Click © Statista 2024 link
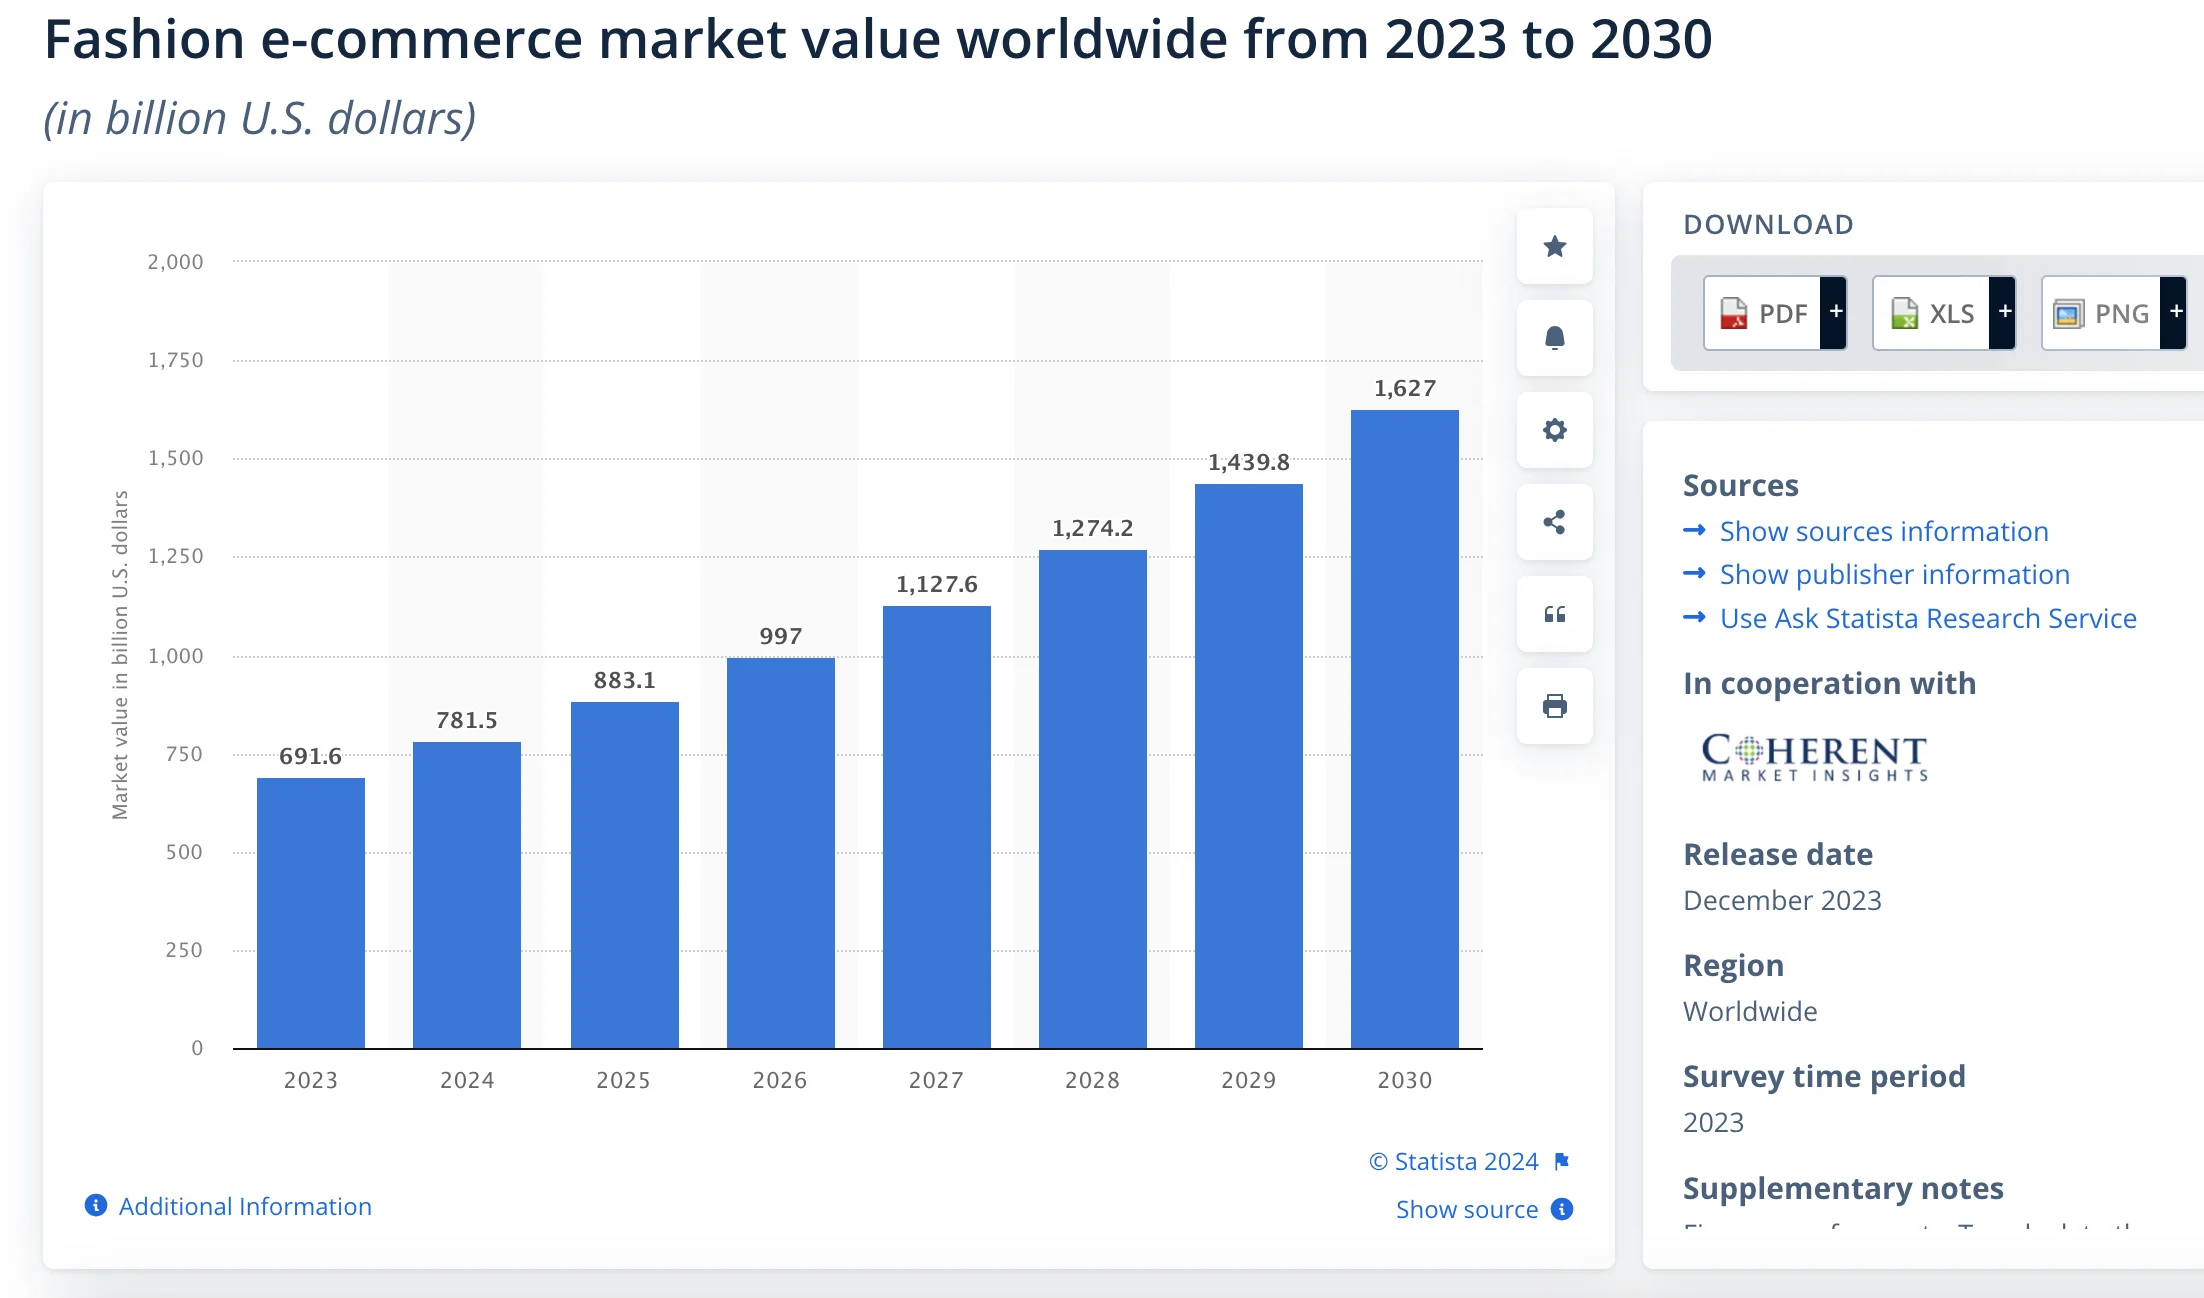The width and height of the screenshot is (2204, 1298). (1453, 1161)
